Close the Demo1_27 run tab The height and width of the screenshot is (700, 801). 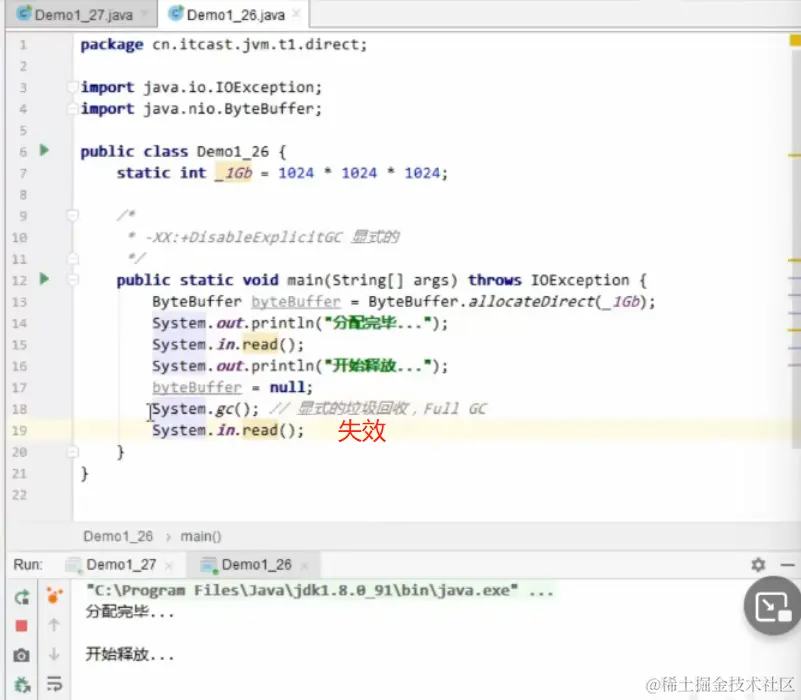[x=169, y=566]
